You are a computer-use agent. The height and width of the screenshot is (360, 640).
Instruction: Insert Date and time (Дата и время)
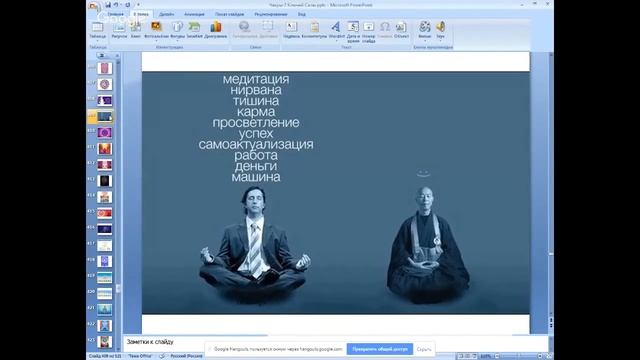coord(353,32)
